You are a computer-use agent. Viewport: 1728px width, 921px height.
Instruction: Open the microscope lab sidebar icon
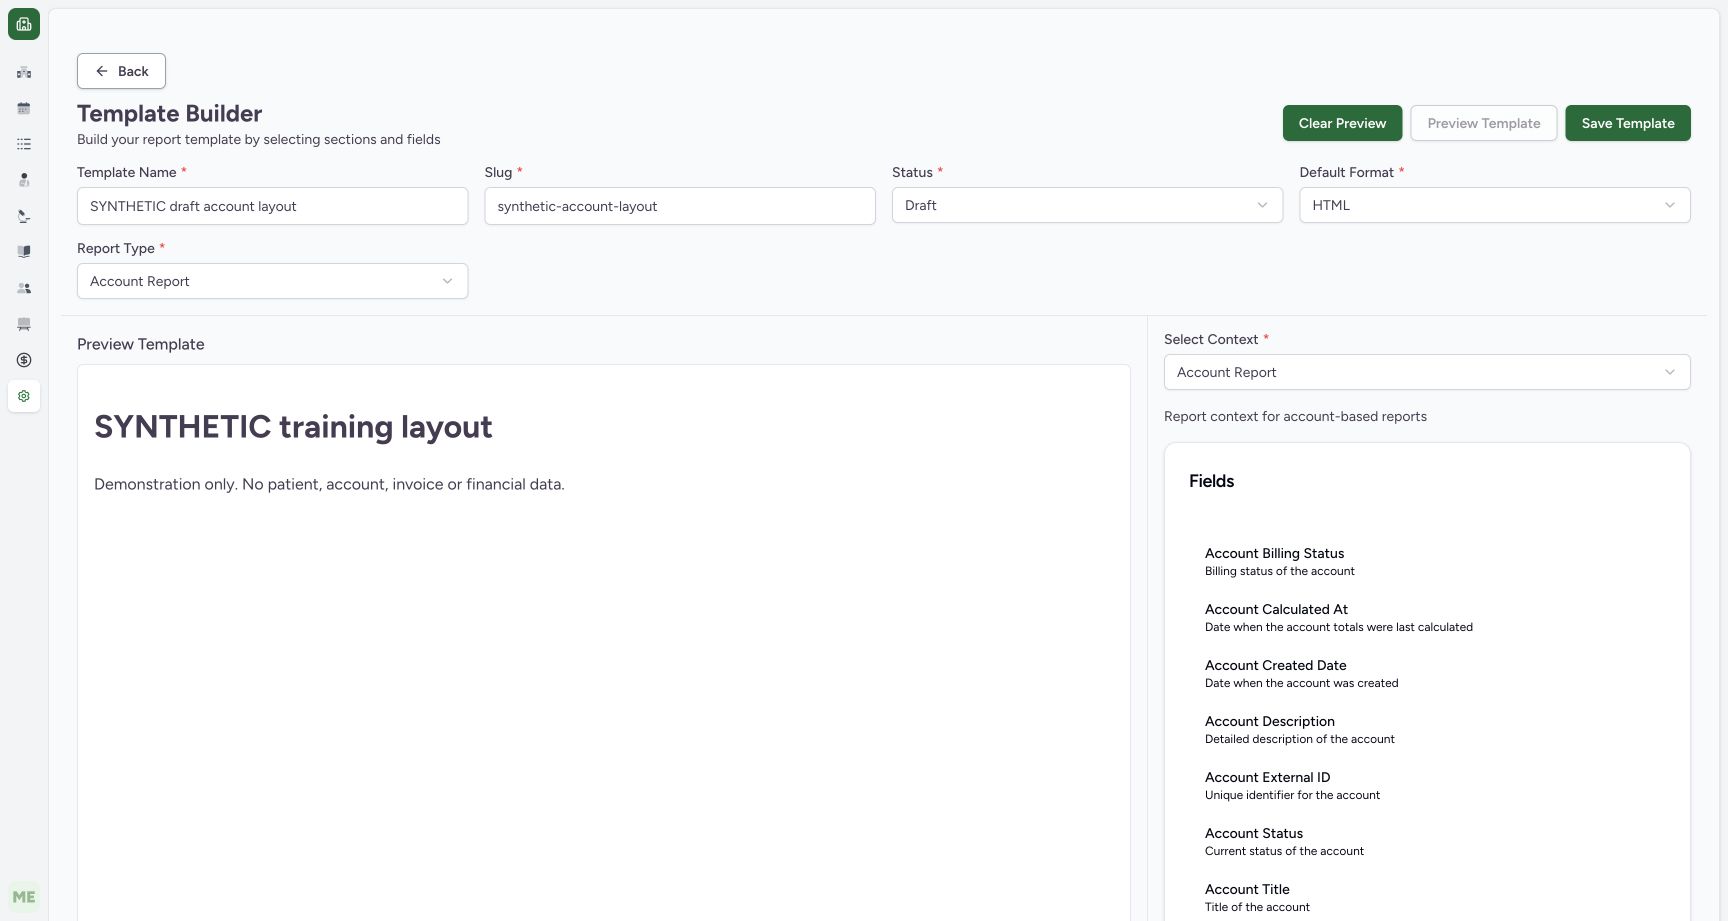coord(24,216)
